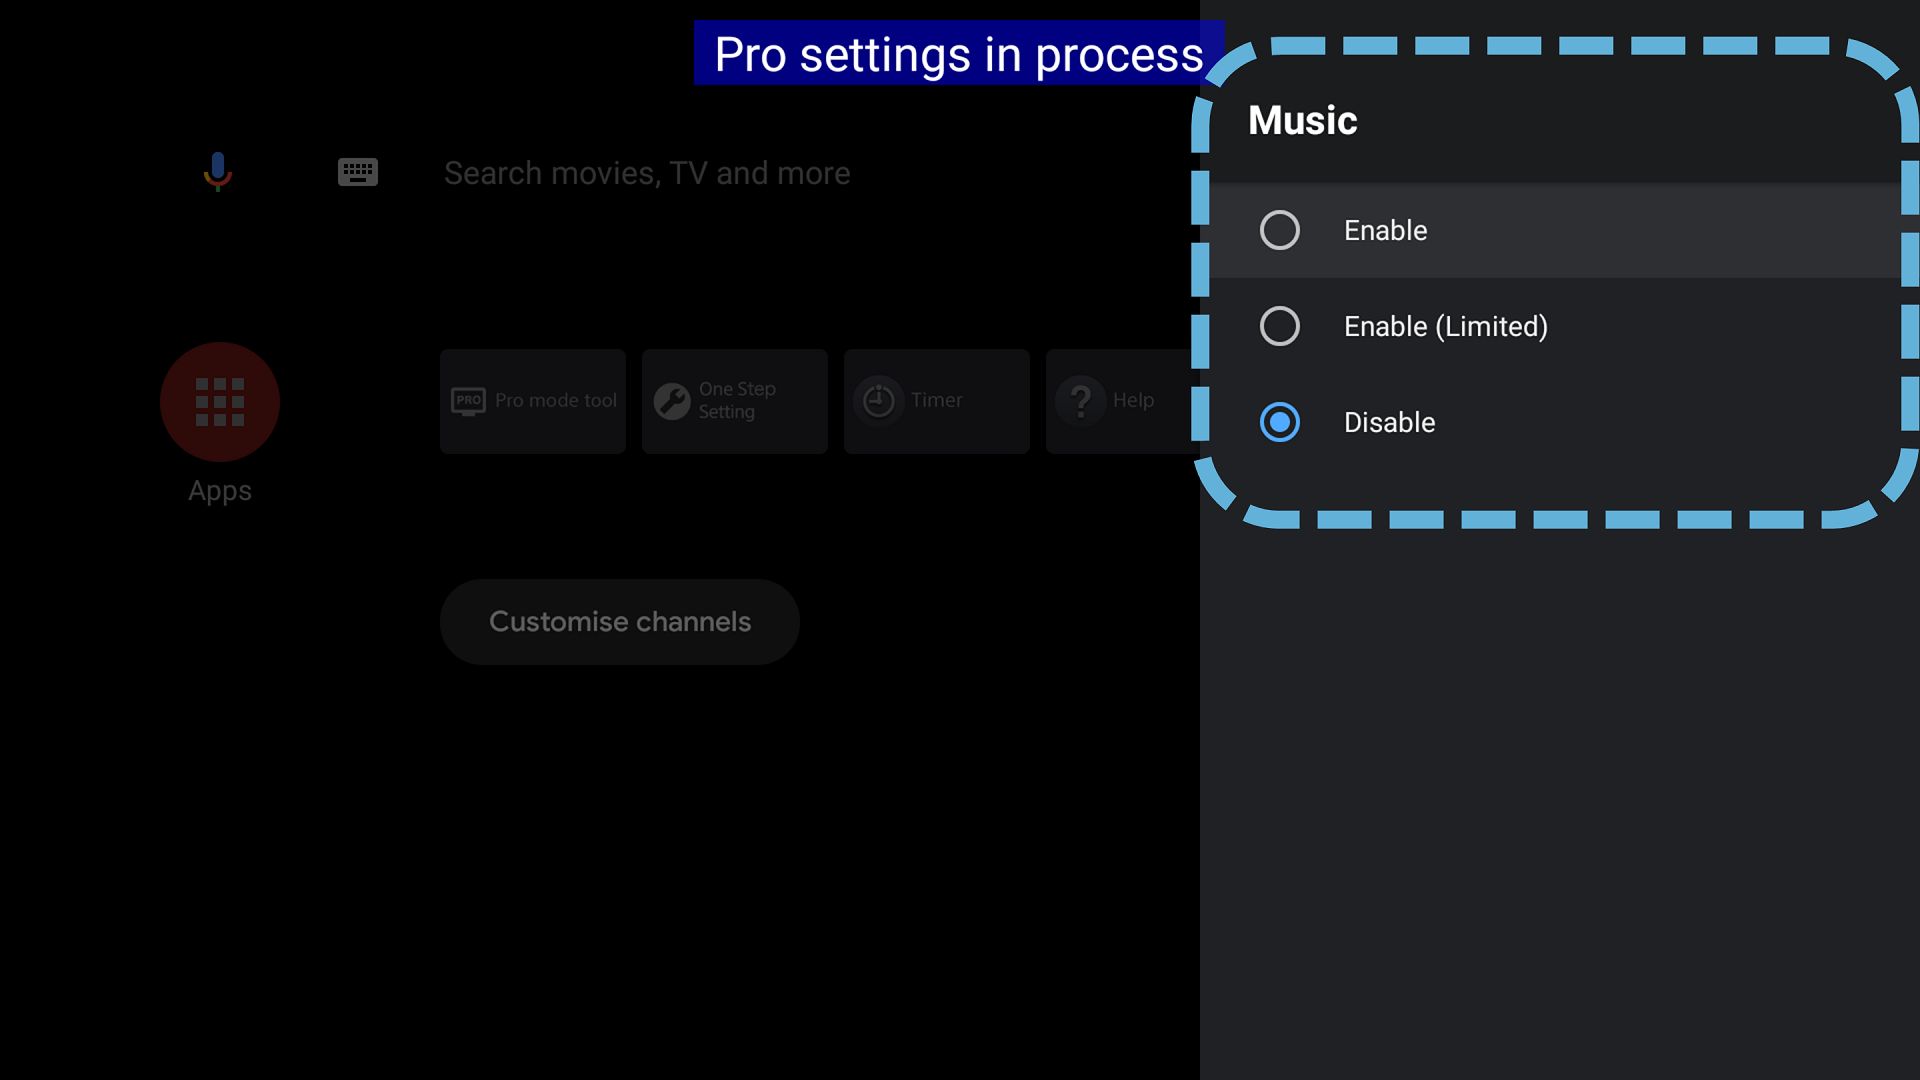Select the Disable radio button
This screenshot has height=1080, width=1920.
coord(1279,422)
